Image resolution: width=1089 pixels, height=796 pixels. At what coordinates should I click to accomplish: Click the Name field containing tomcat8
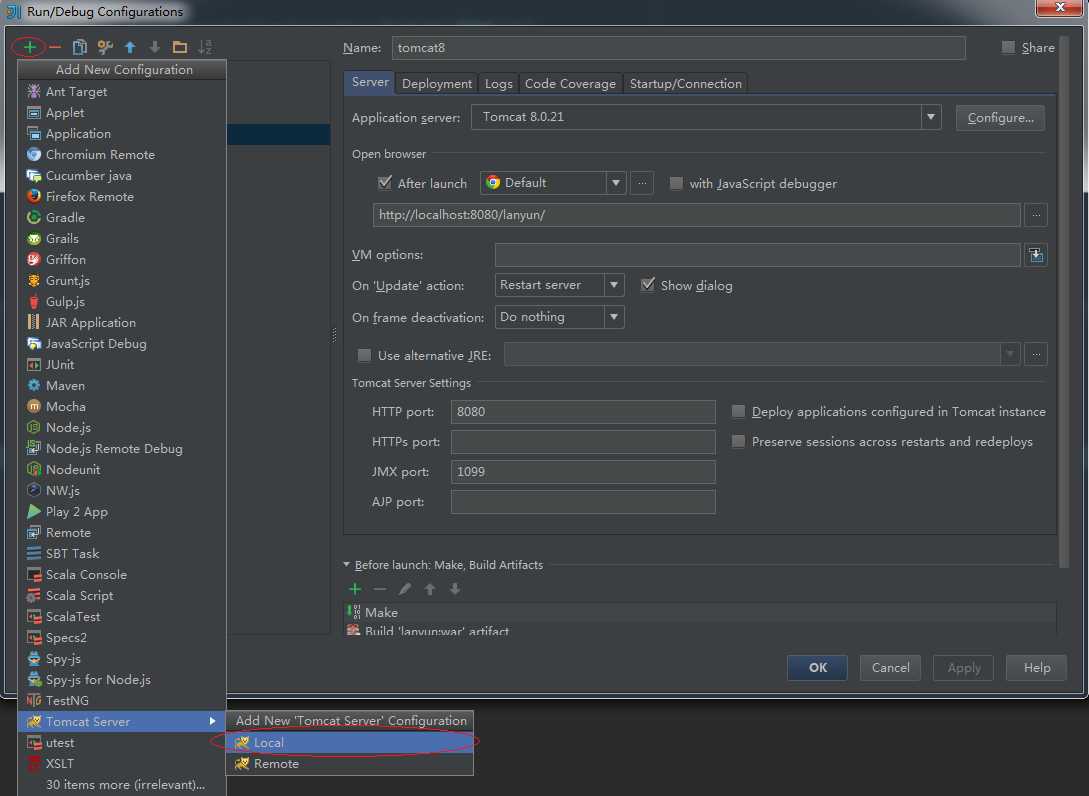click(x=679, y=47)
